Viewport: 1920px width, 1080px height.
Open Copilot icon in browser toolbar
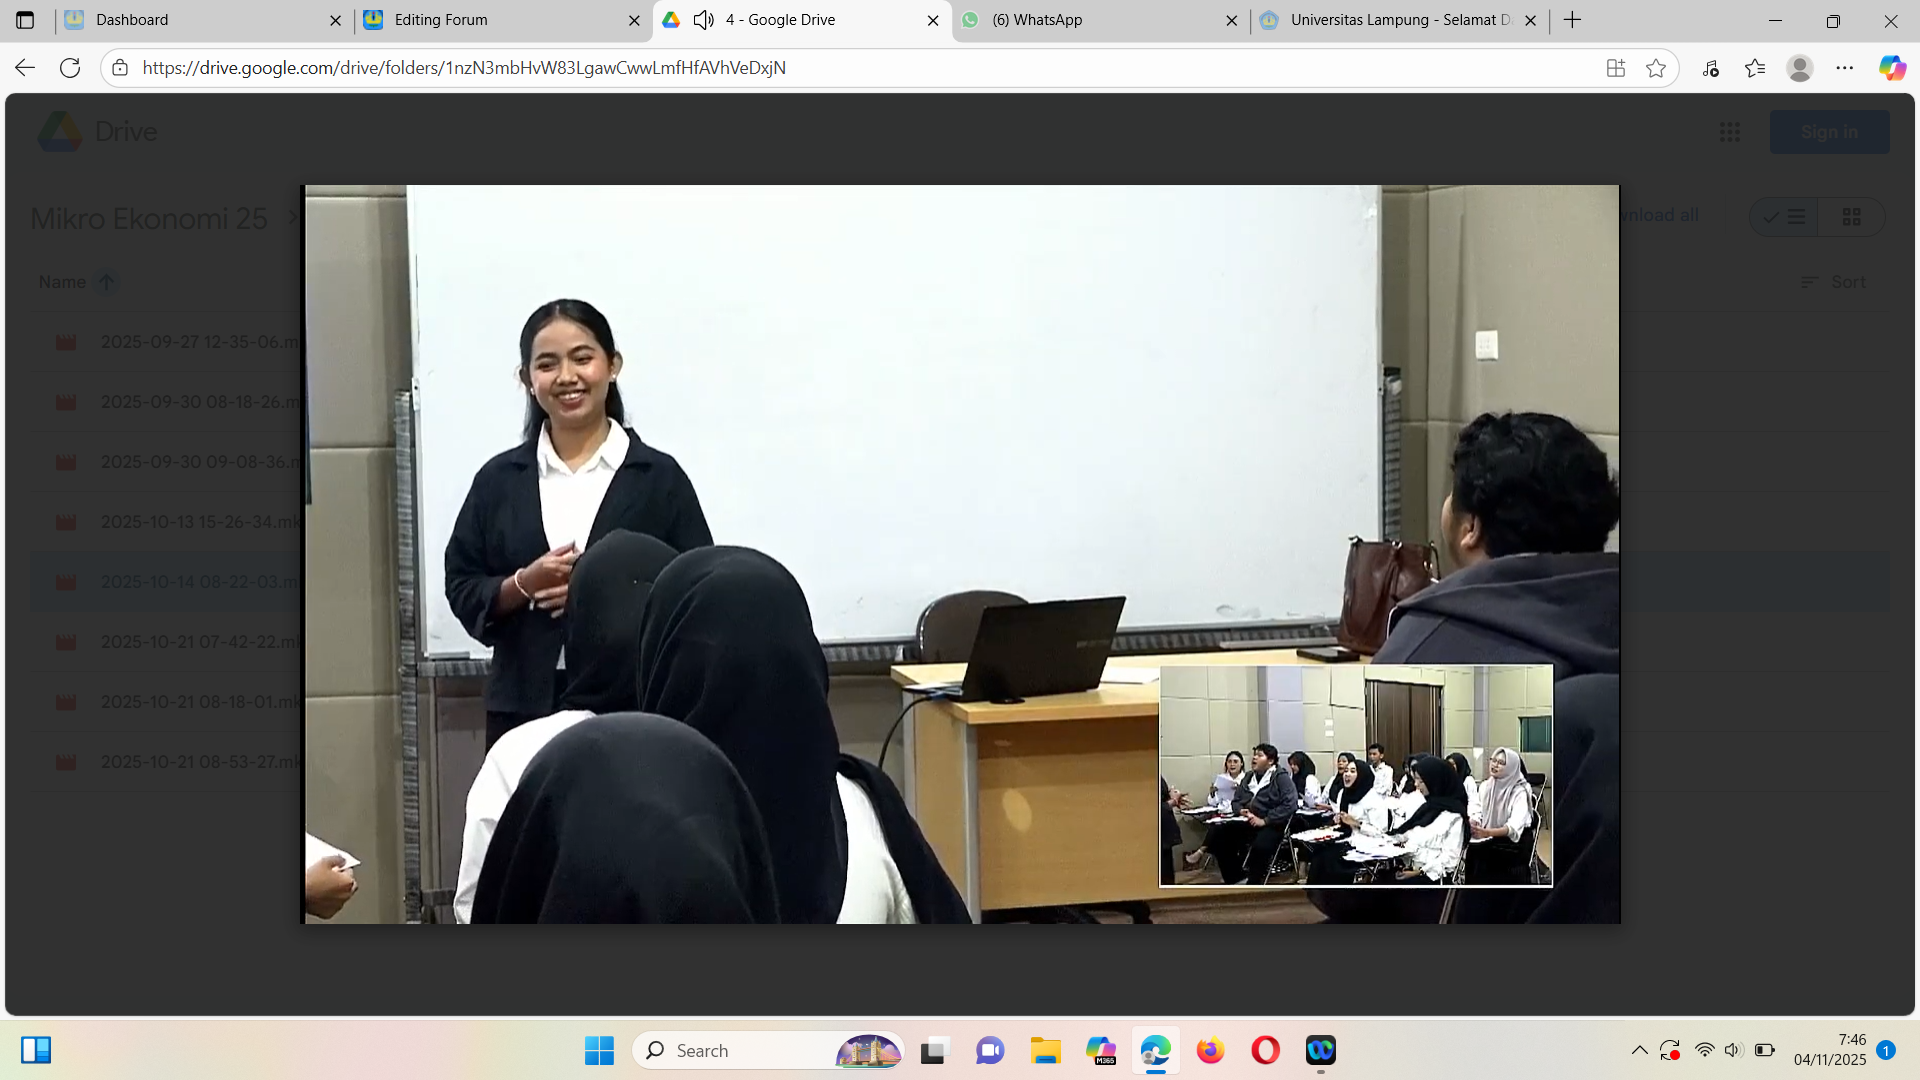pos(1891,68)
